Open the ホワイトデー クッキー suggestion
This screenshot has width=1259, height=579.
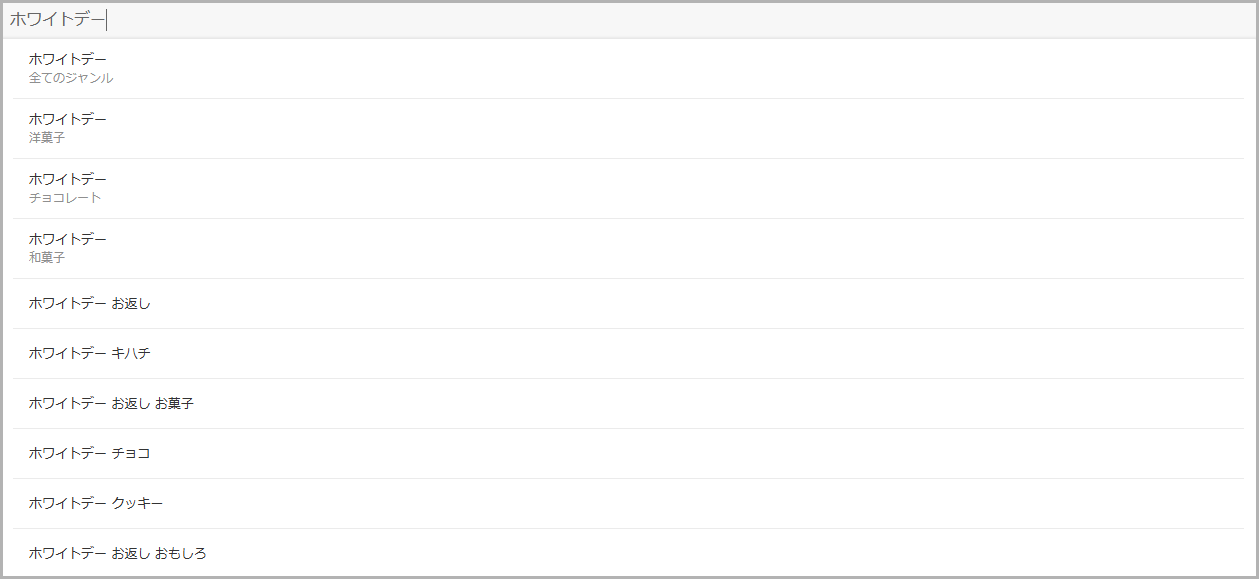tap(629, 503)
